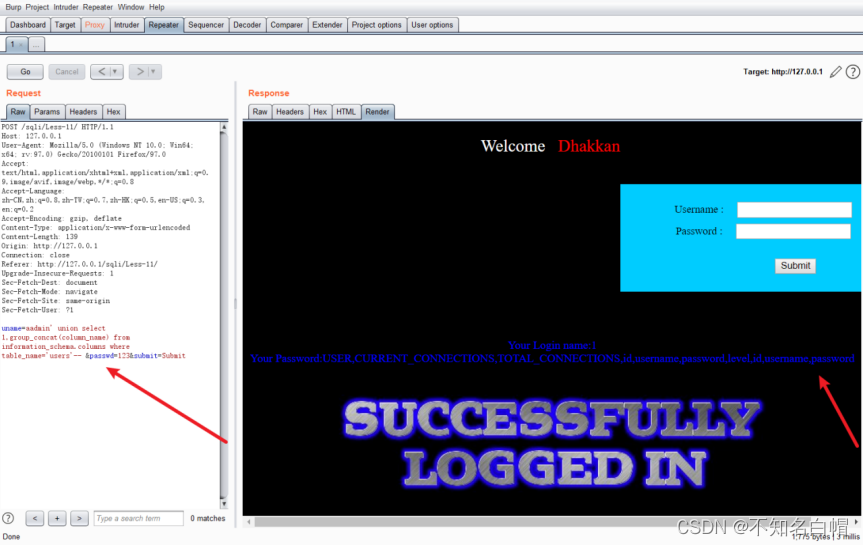Open back history dropdown arrow
863x546 pixels.
tap(115, 72)
